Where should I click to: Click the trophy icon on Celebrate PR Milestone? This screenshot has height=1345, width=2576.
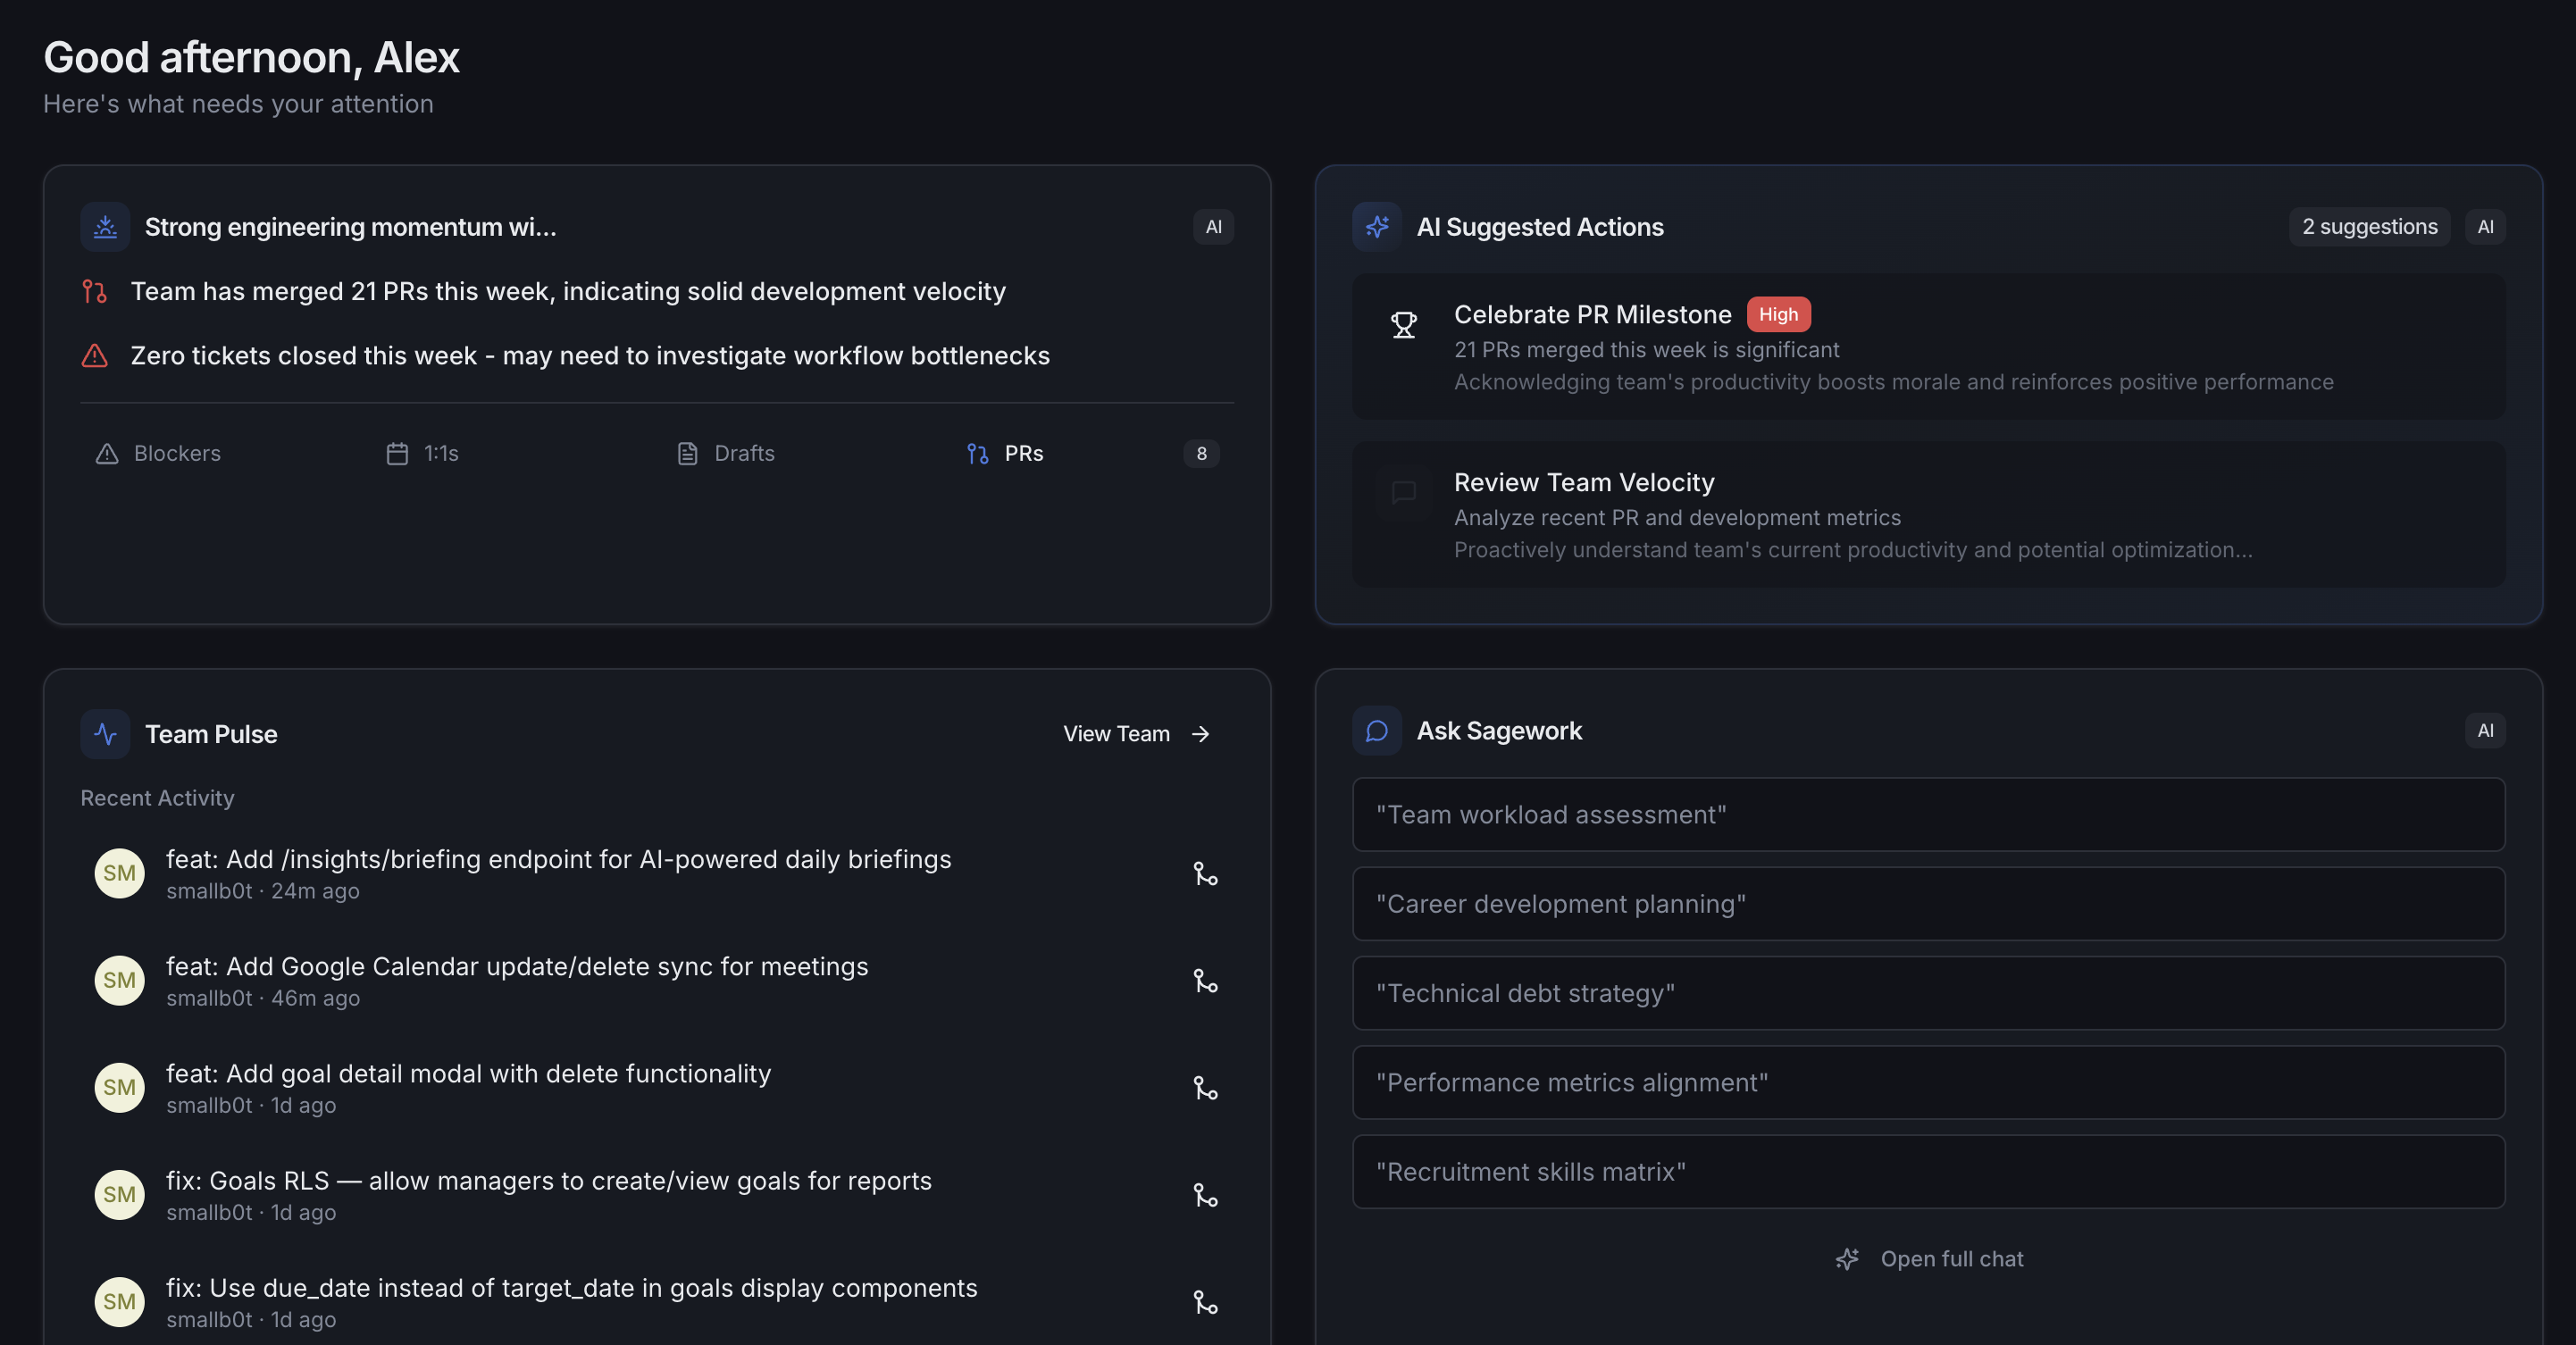click(1404, 325)
